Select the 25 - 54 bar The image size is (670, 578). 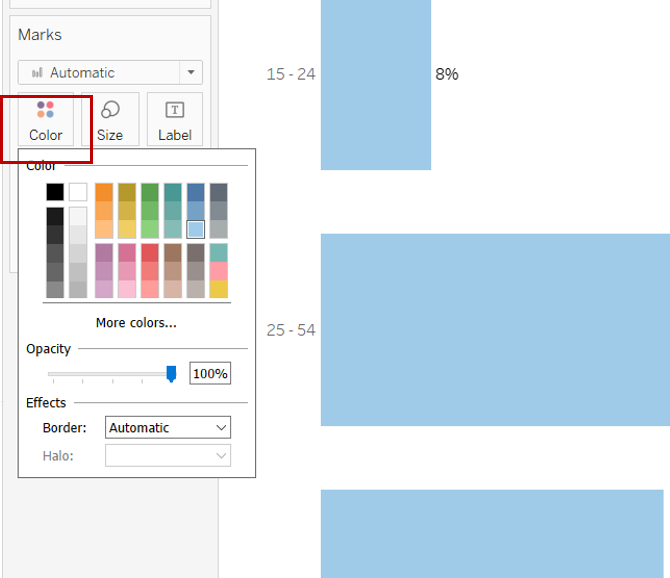[x=495, y=330]
